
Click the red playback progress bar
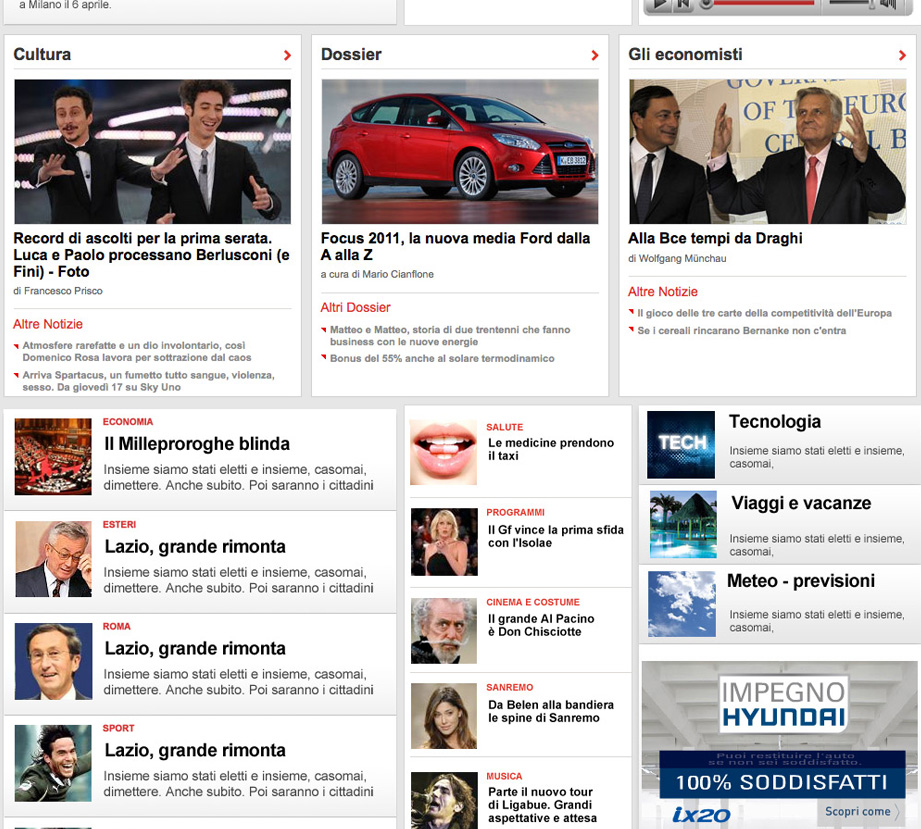[764, 2]
